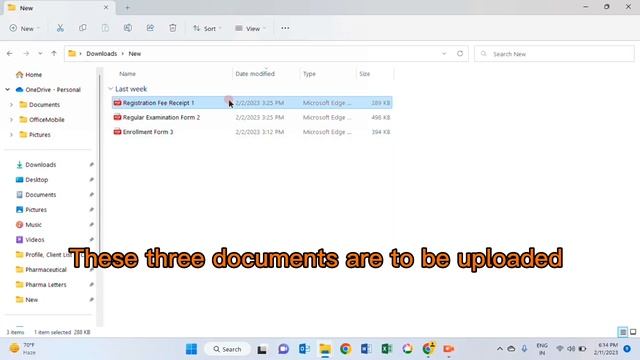Click the ENG IN language indicator
This screenshot has width=640, height=360.
click(x=542, y=349)
